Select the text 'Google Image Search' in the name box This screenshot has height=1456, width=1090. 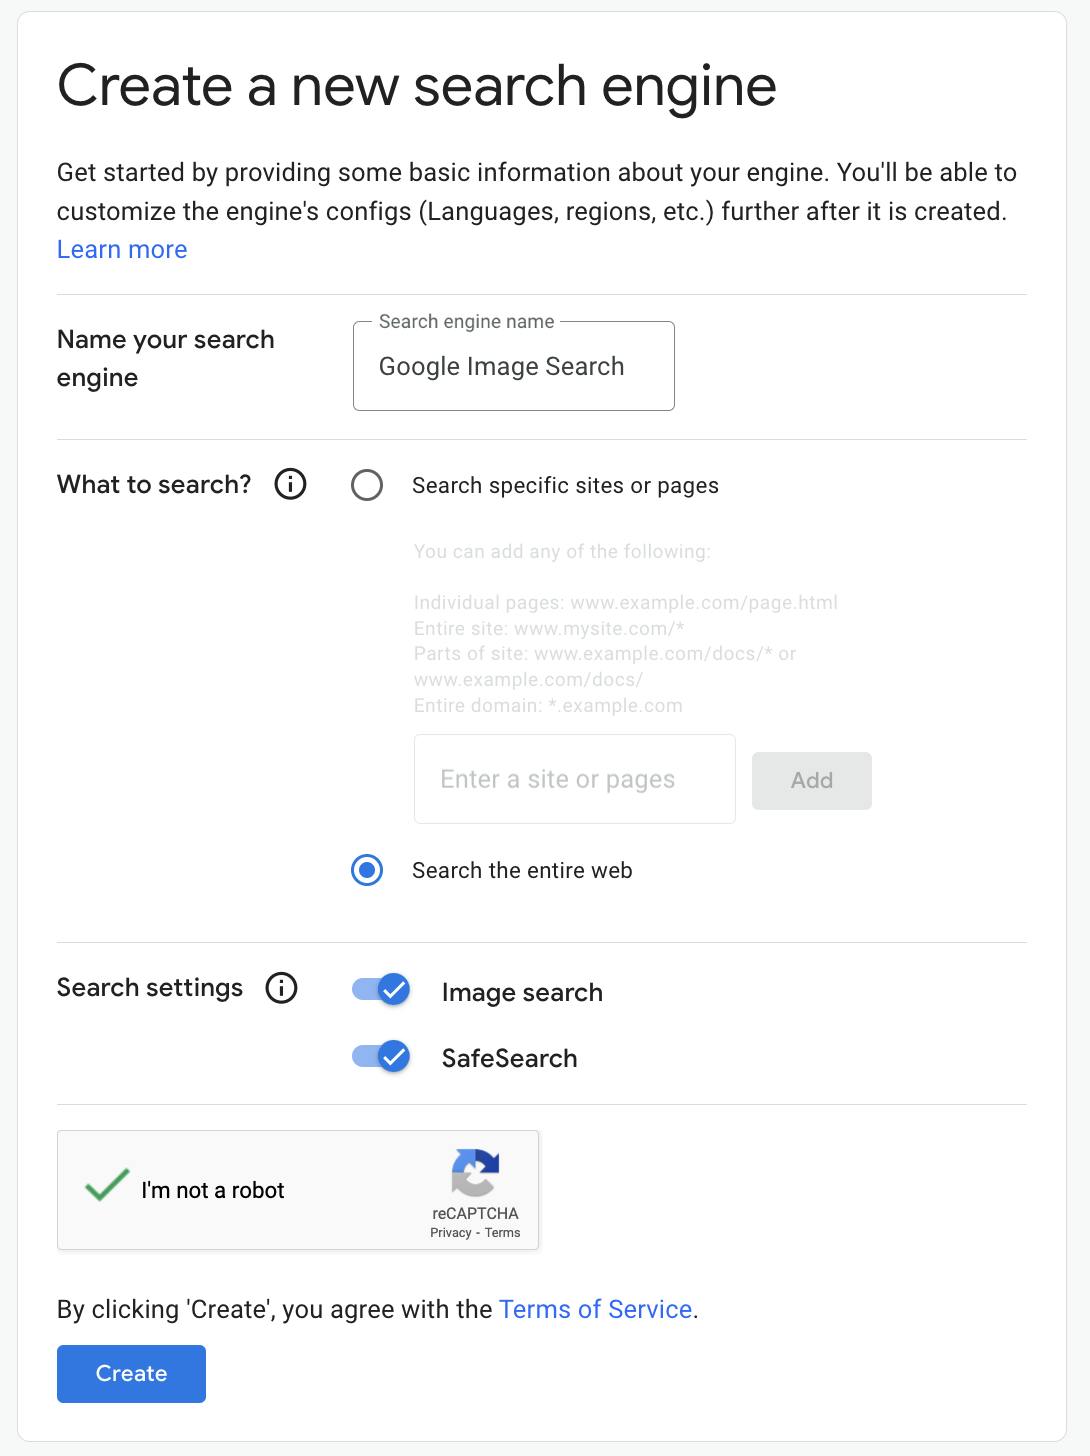tap(500, 366)
